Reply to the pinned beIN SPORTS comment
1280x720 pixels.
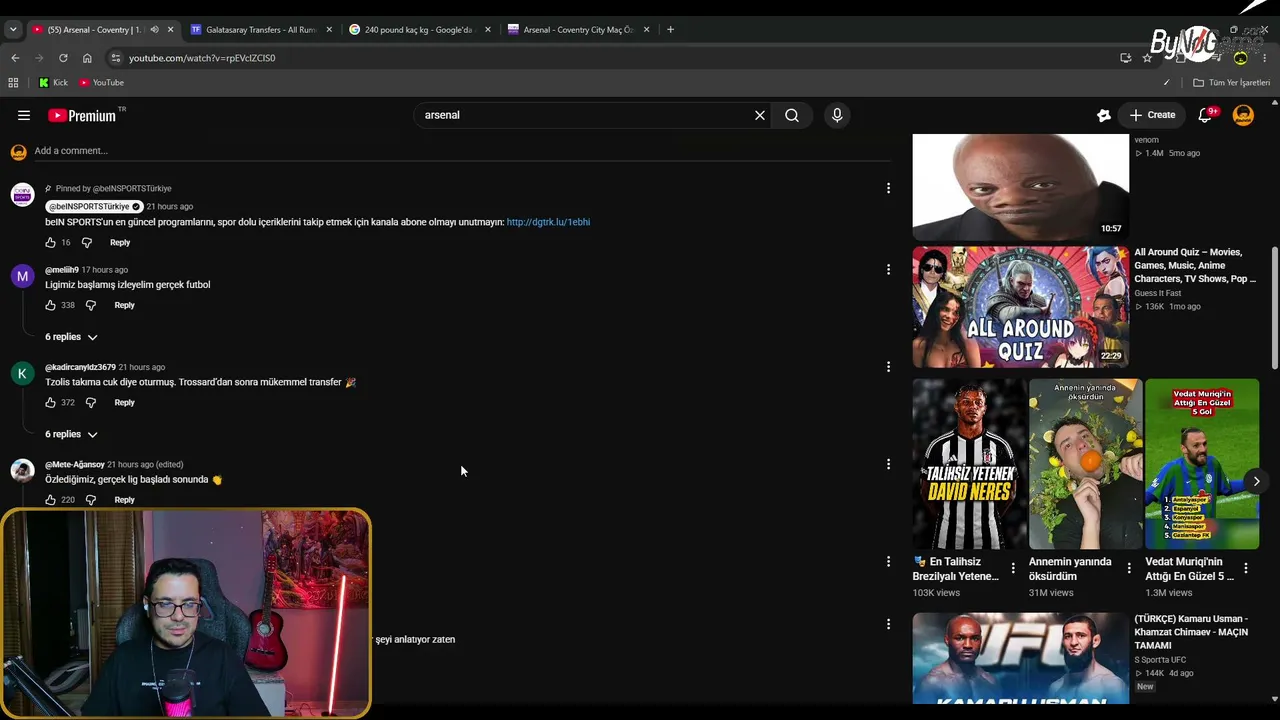click(x=120, y=243)
